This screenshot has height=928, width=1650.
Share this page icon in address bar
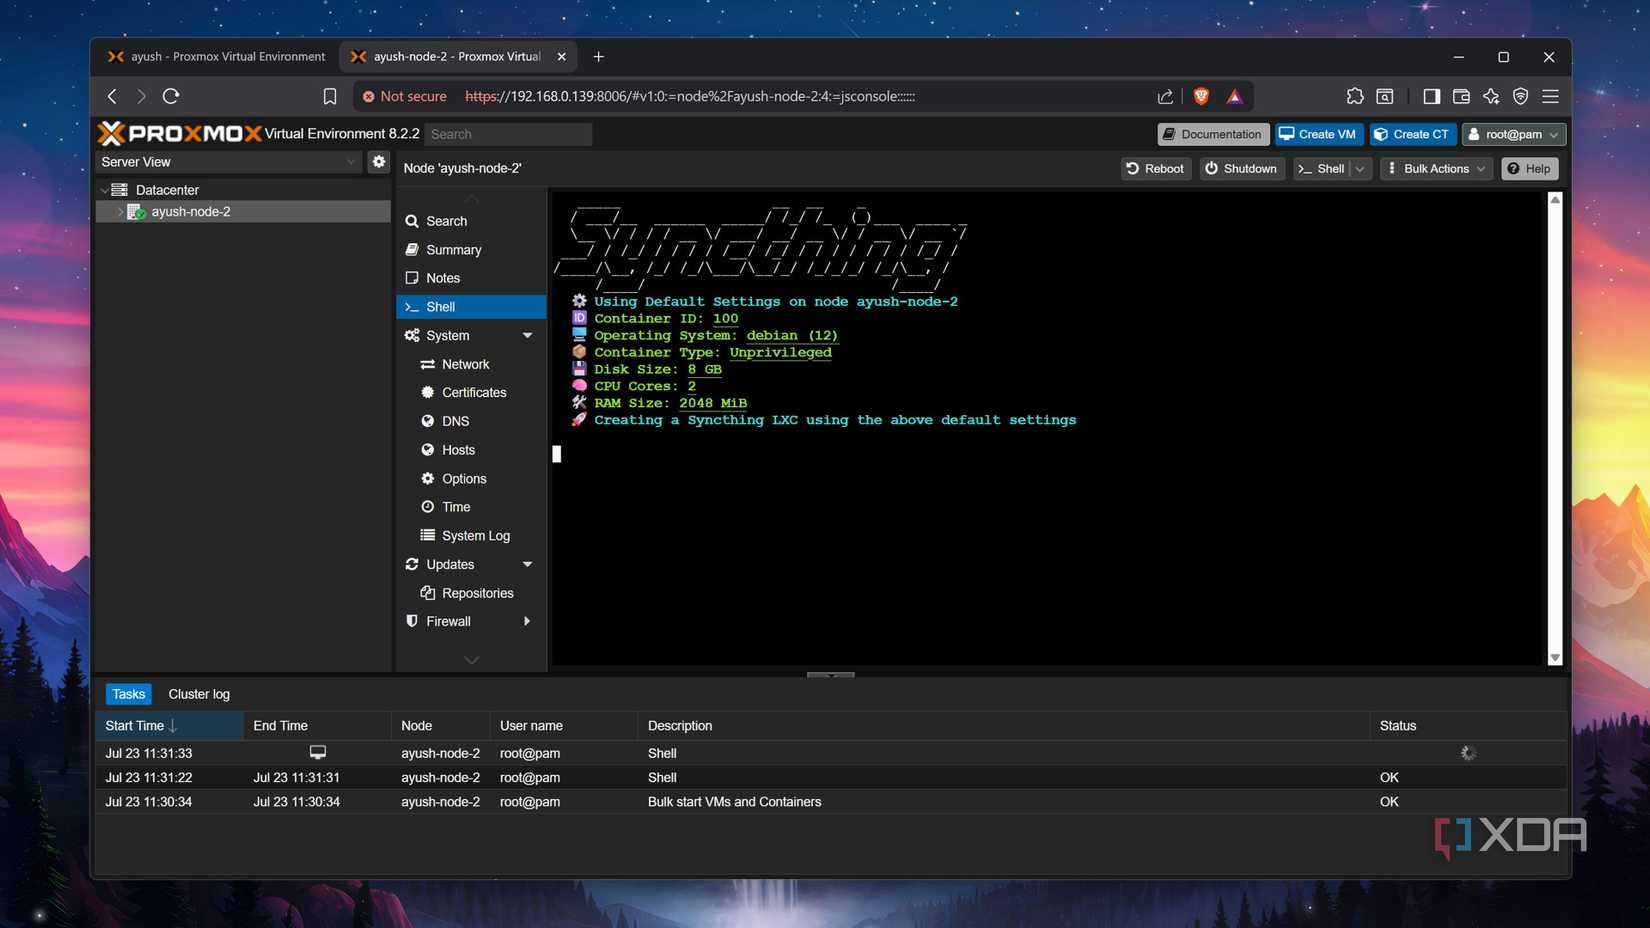point(1165,96)
